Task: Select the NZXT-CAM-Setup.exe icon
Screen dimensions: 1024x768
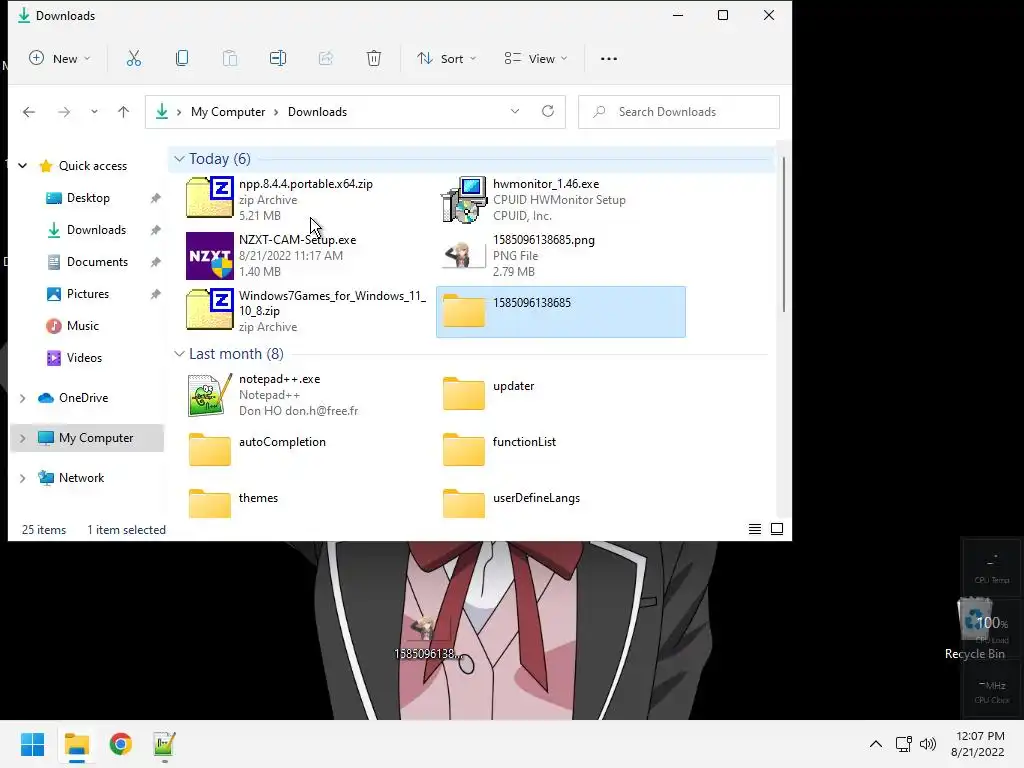Action: pyautogui.click(x=210, y=256)
